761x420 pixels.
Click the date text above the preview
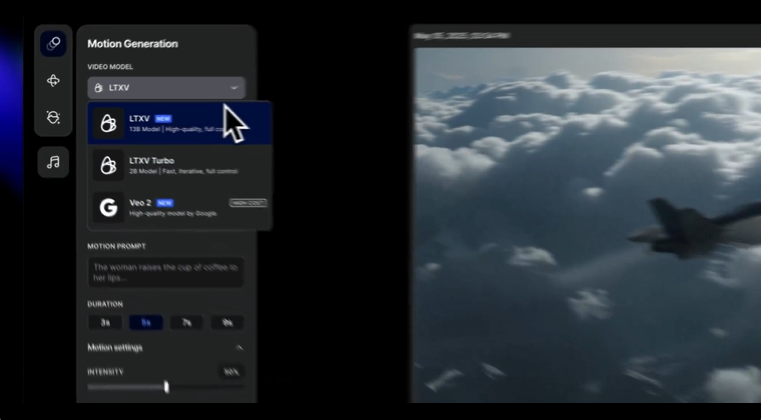pyautogui.click(x=461, y=35)
